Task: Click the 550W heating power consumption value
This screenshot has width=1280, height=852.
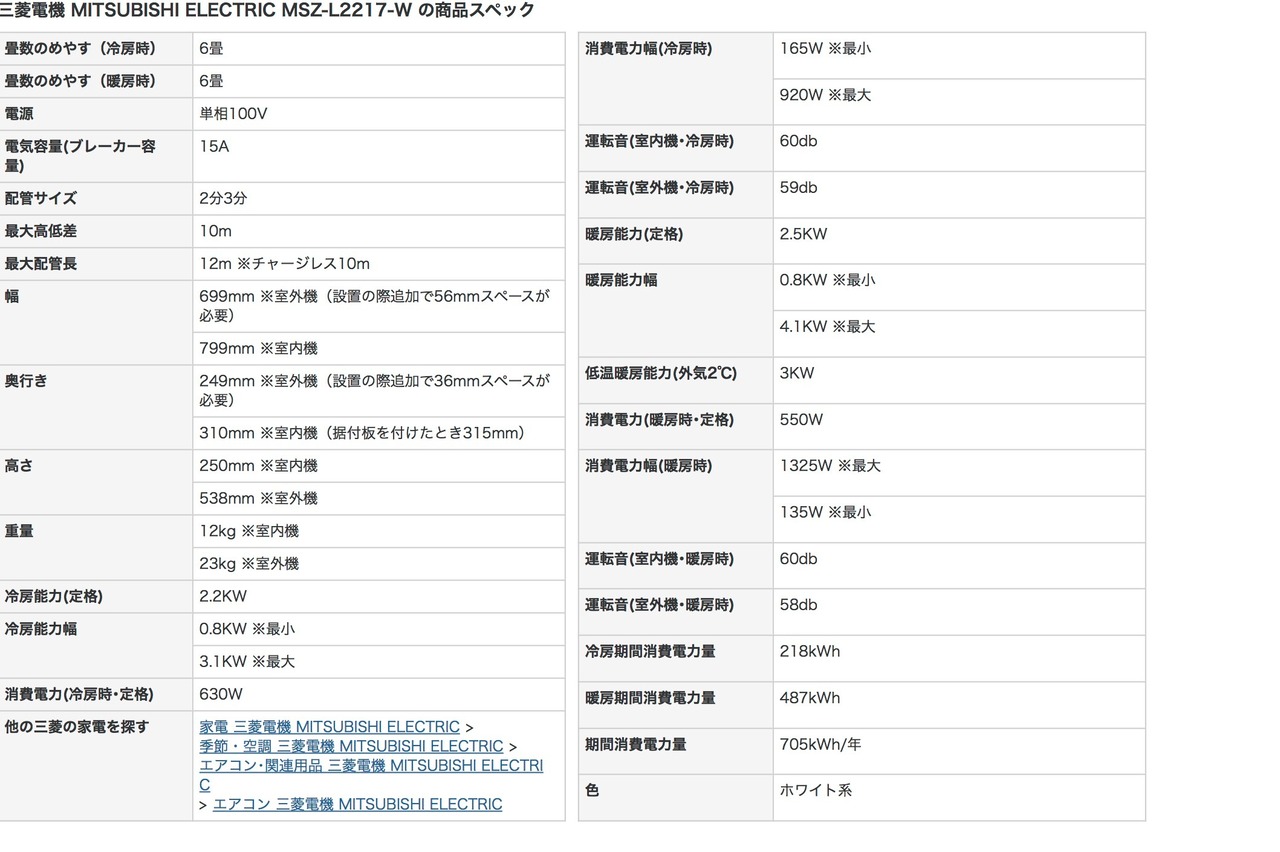Action: pyautogui.click(x=801, y=419)
